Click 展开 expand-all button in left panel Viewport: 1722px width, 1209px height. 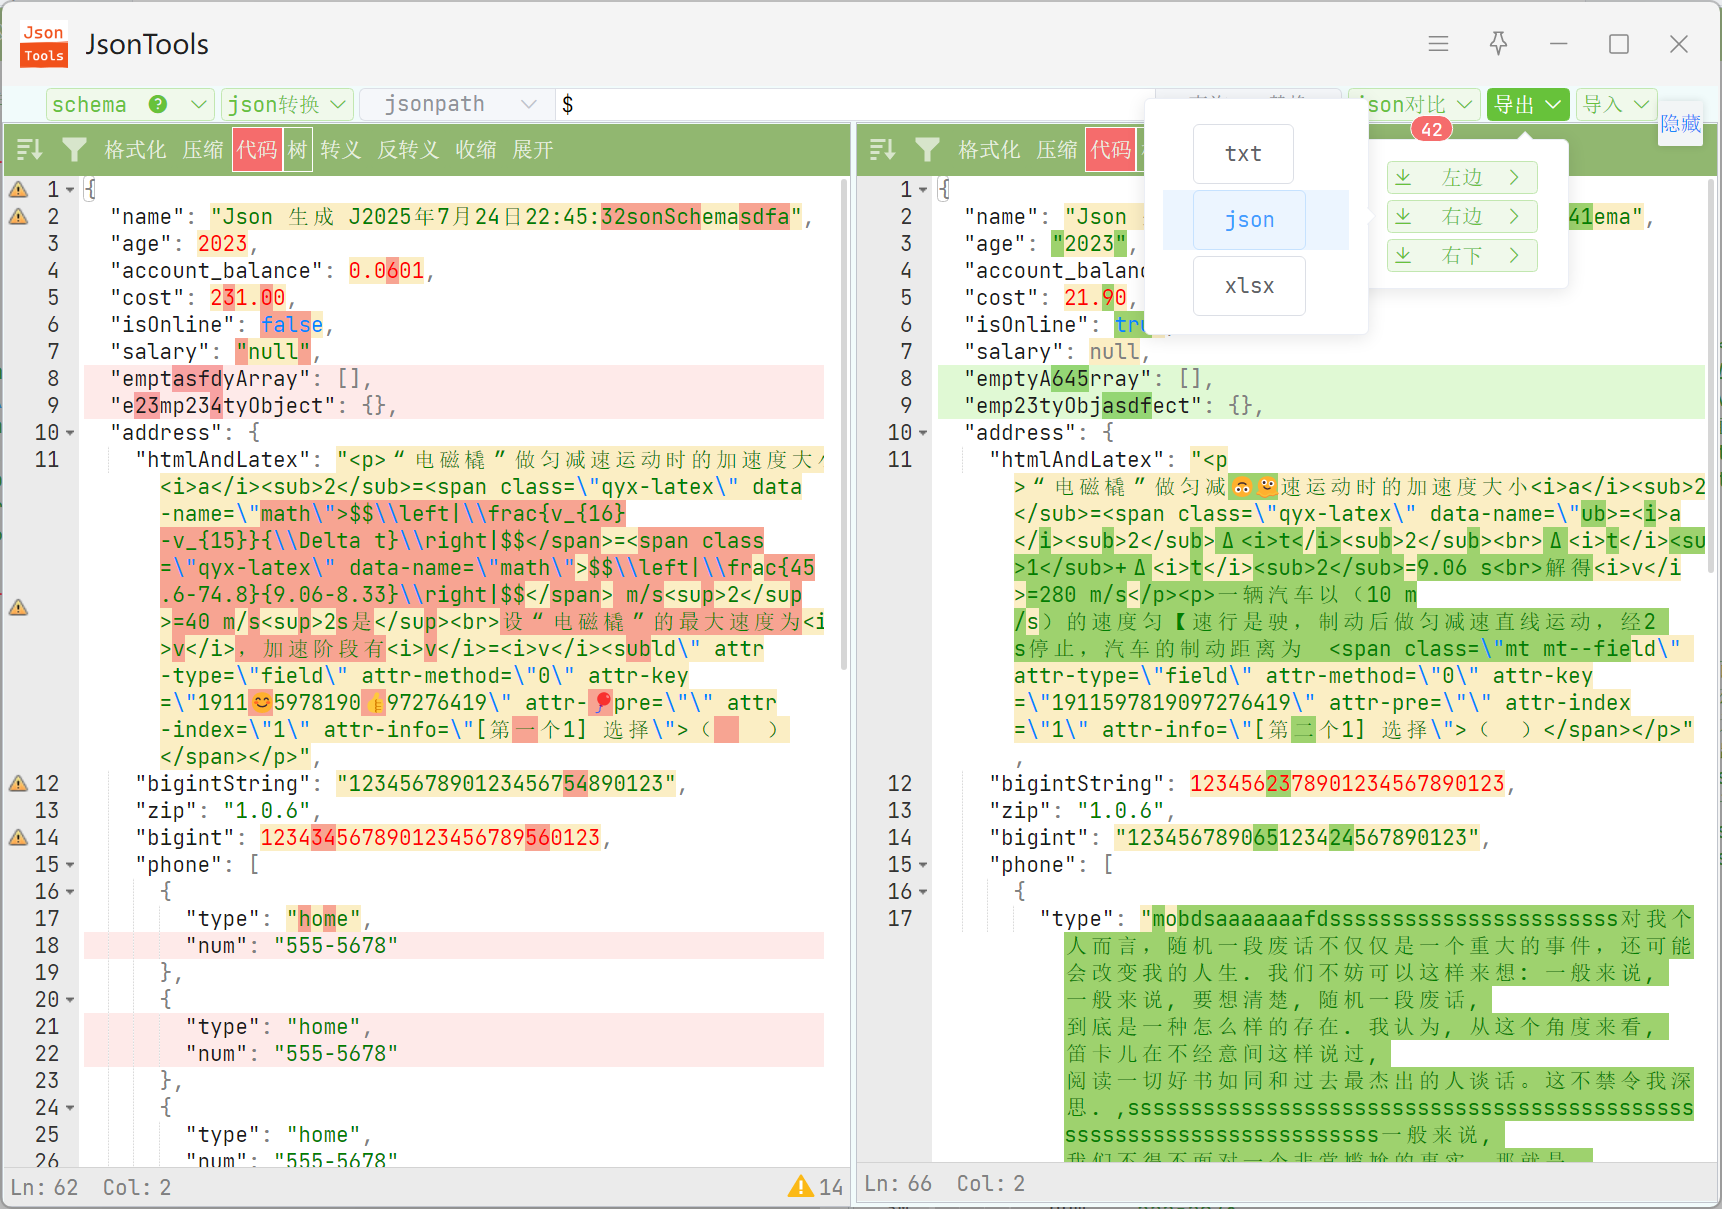point(533,150)
